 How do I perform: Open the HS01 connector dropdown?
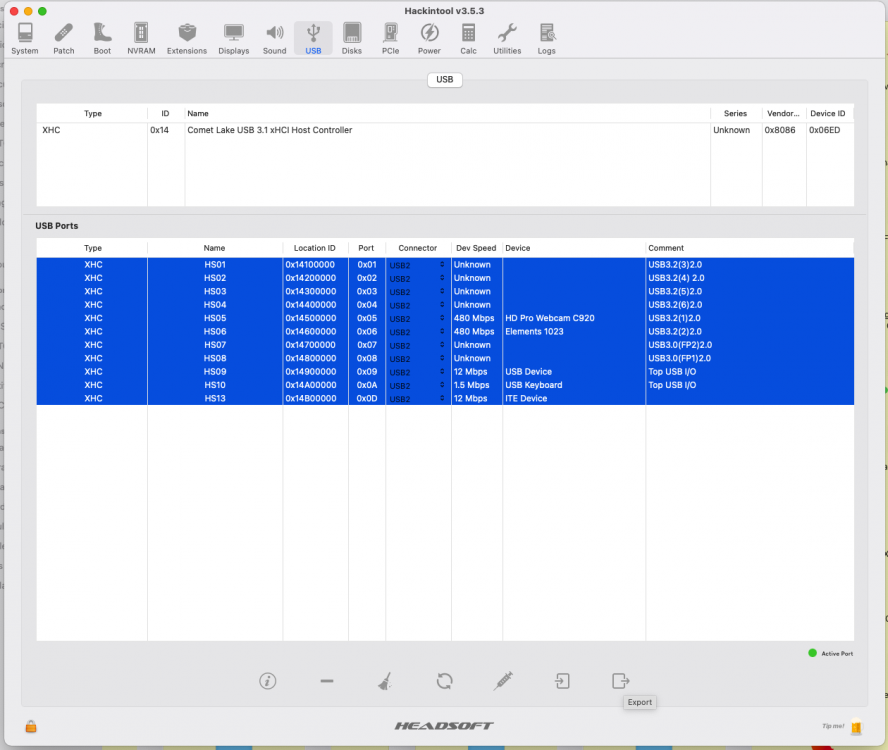tap(417, 265)
